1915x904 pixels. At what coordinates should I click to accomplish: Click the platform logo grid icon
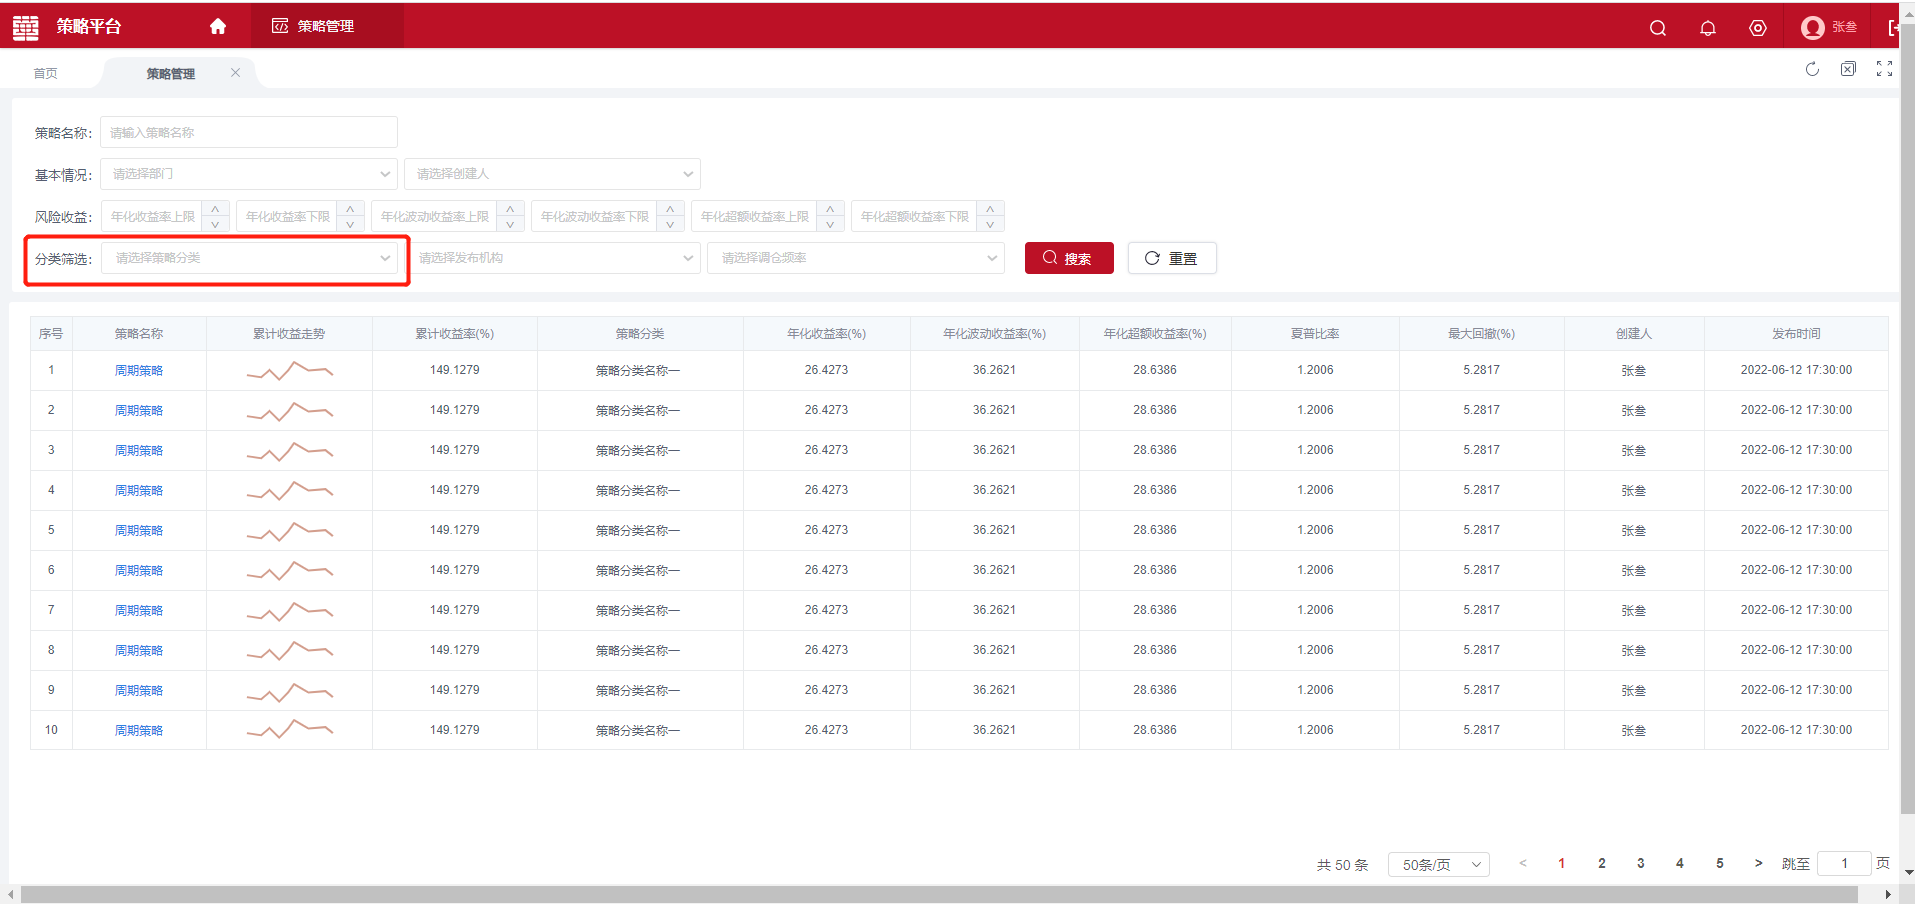click(x=26, y=27)
